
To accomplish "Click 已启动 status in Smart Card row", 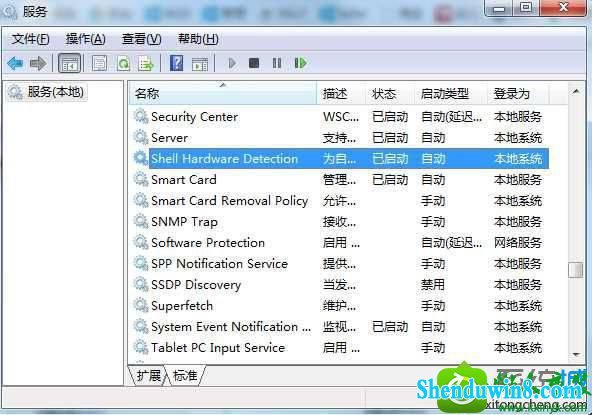I will tap(390, 179).
